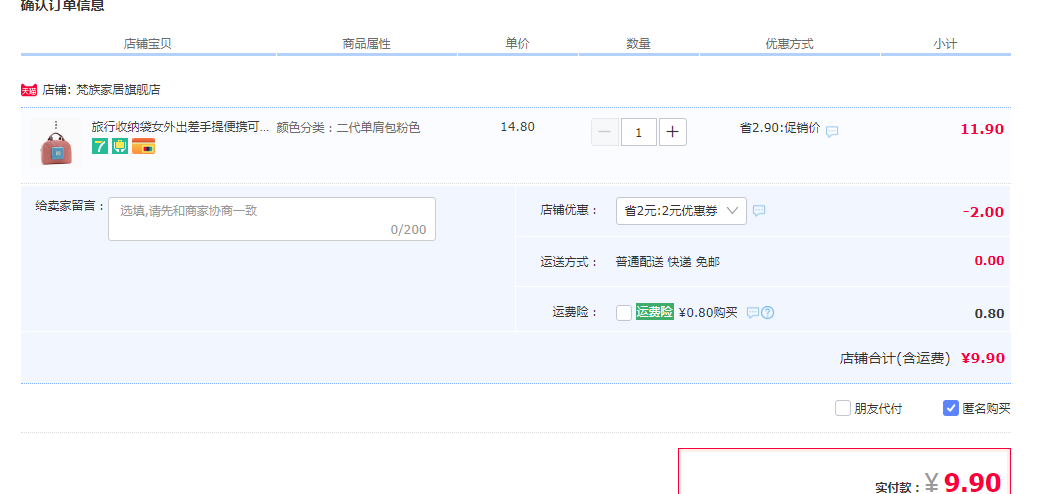Click the subtotal amount 11.90

tap(982, 129)
